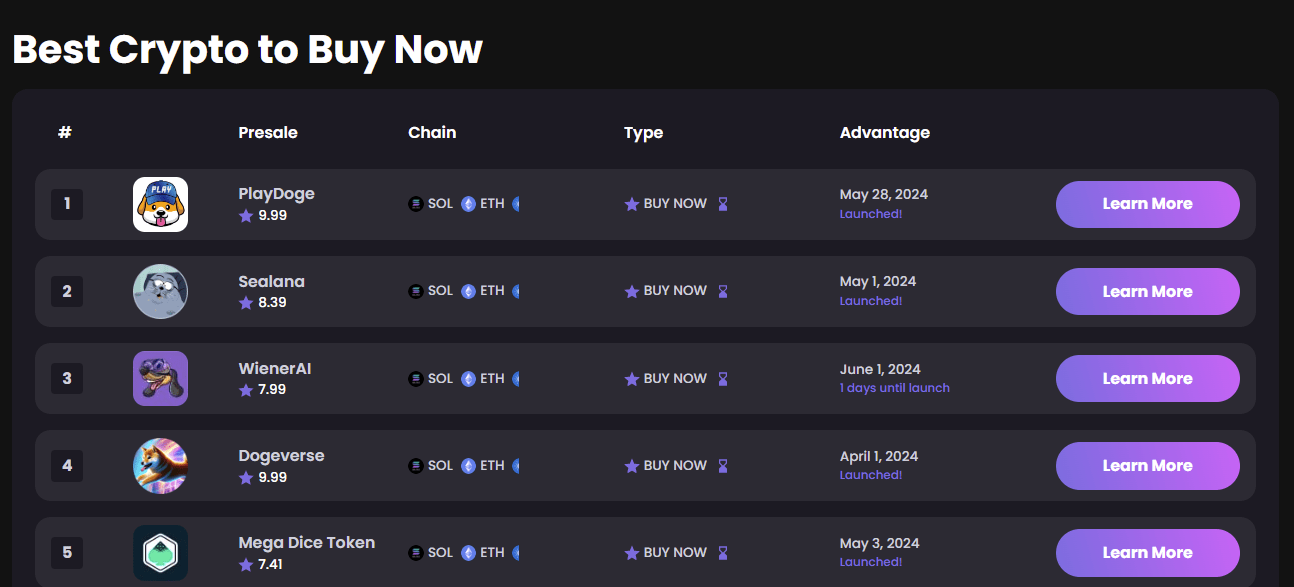Select the WienerAI presale name

click(x=275, y=369)
